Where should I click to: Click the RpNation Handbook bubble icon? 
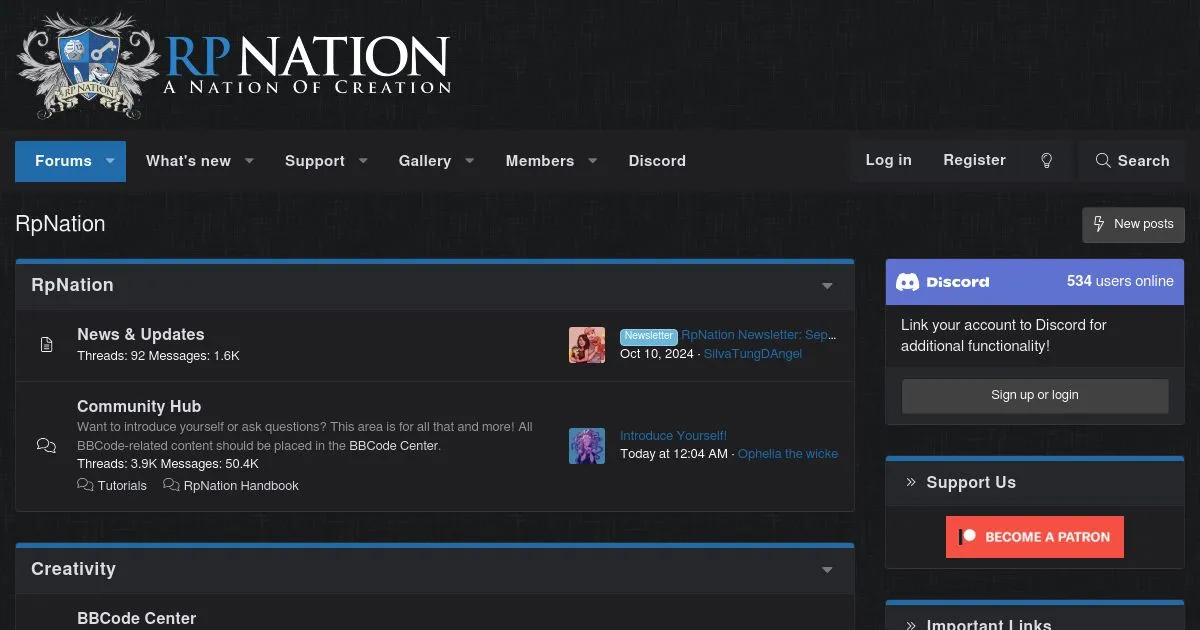pos(171,485)
